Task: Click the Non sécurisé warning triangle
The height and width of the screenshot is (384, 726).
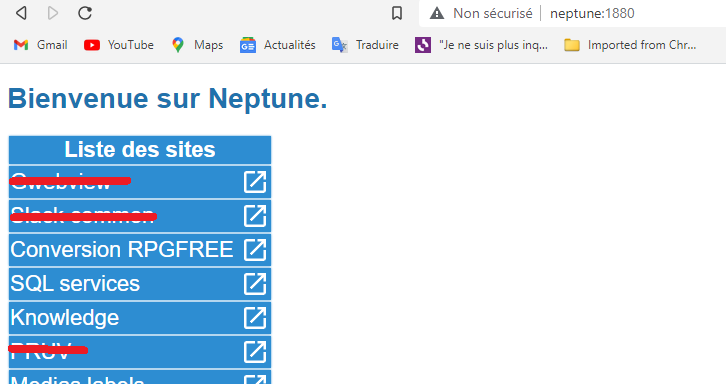Action: click(437, 13)
